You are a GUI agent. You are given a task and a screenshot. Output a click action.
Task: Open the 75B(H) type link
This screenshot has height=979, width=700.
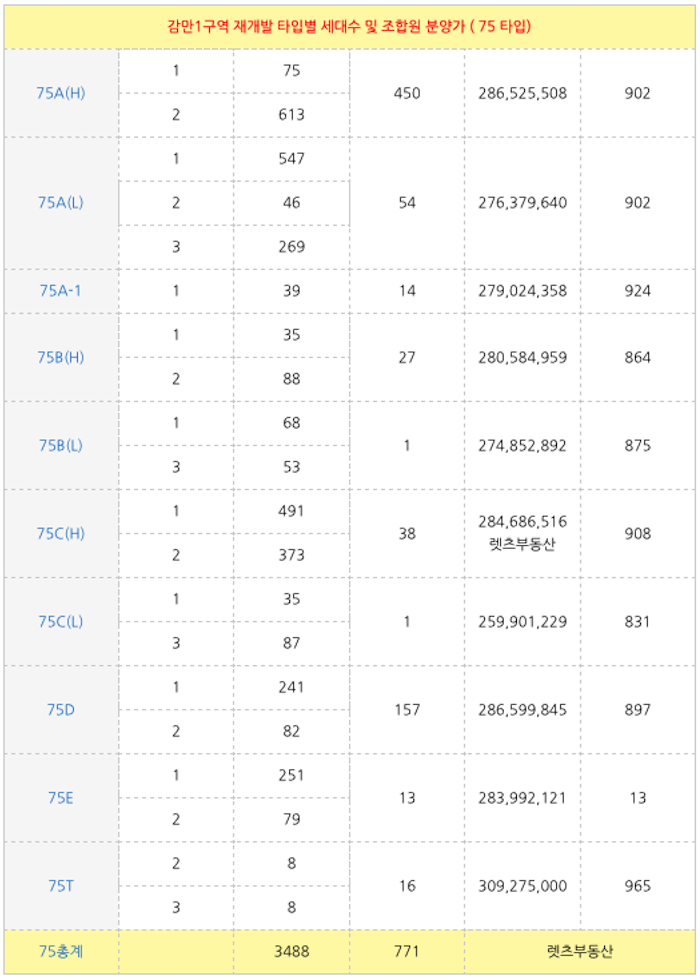coord(61,357)
